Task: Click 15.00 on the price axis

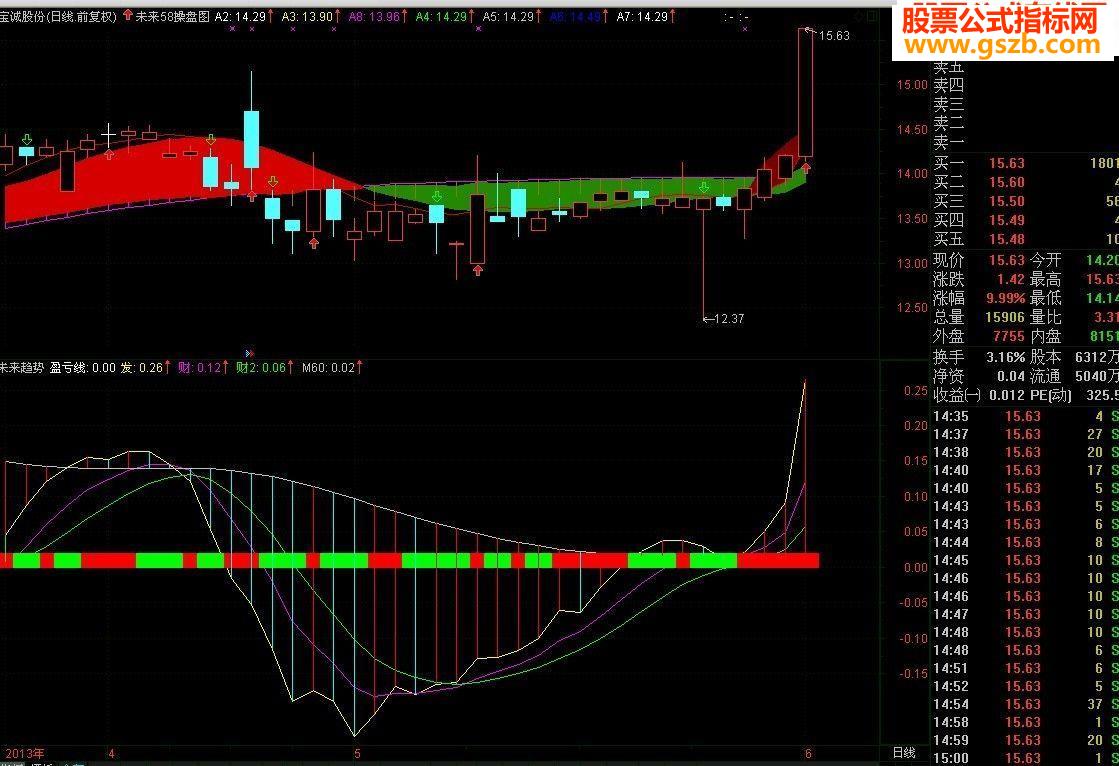Action: [911, 85]
